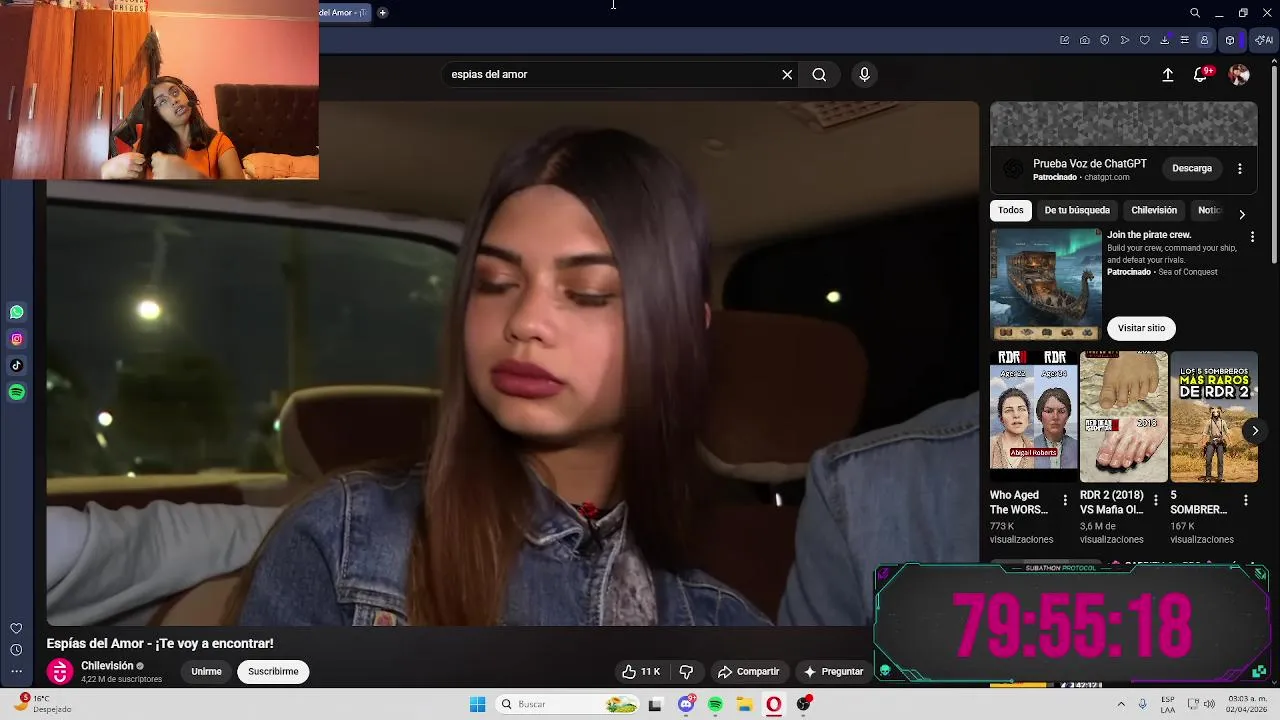Click Visitar sitio on pirate ad
The image size is (1280, 720).
(x=1141, y=328)
